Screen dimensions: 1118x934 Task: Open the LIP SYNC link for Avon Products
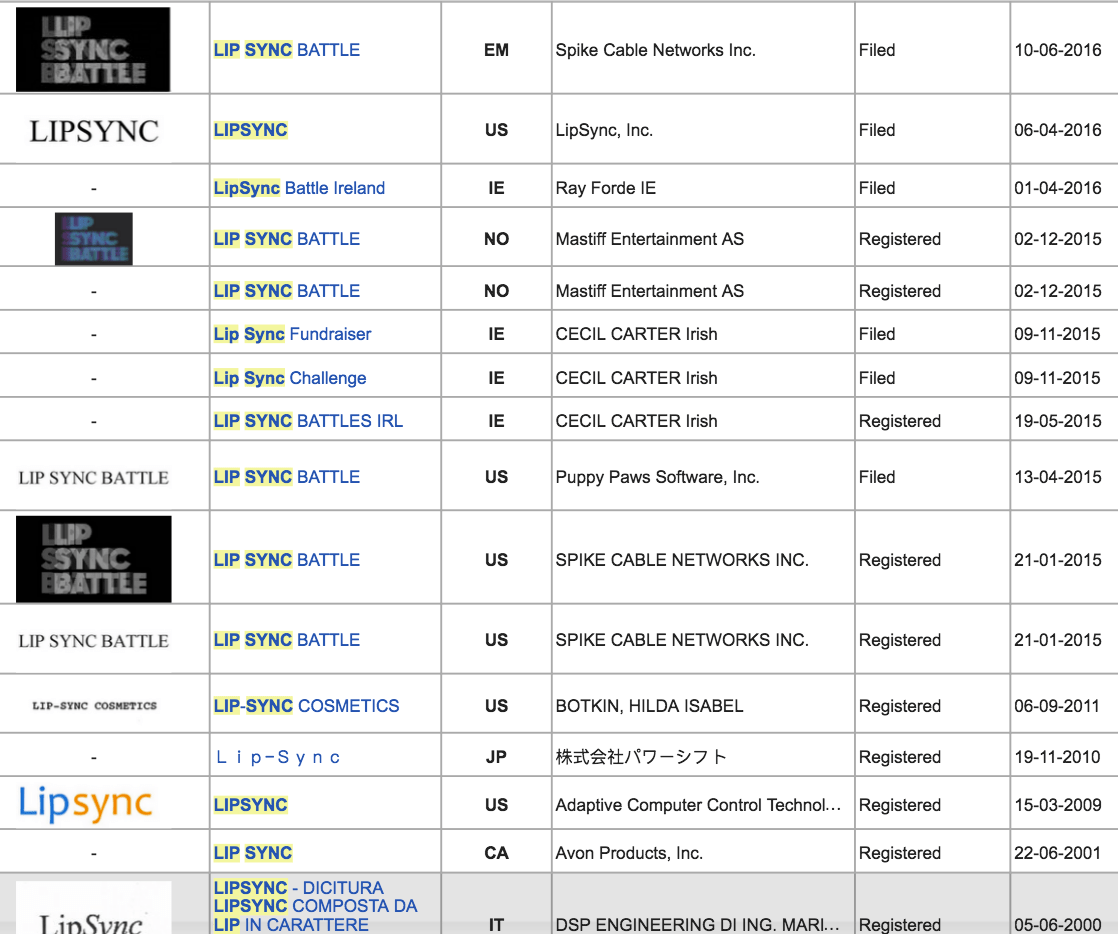tap(252, 853)
